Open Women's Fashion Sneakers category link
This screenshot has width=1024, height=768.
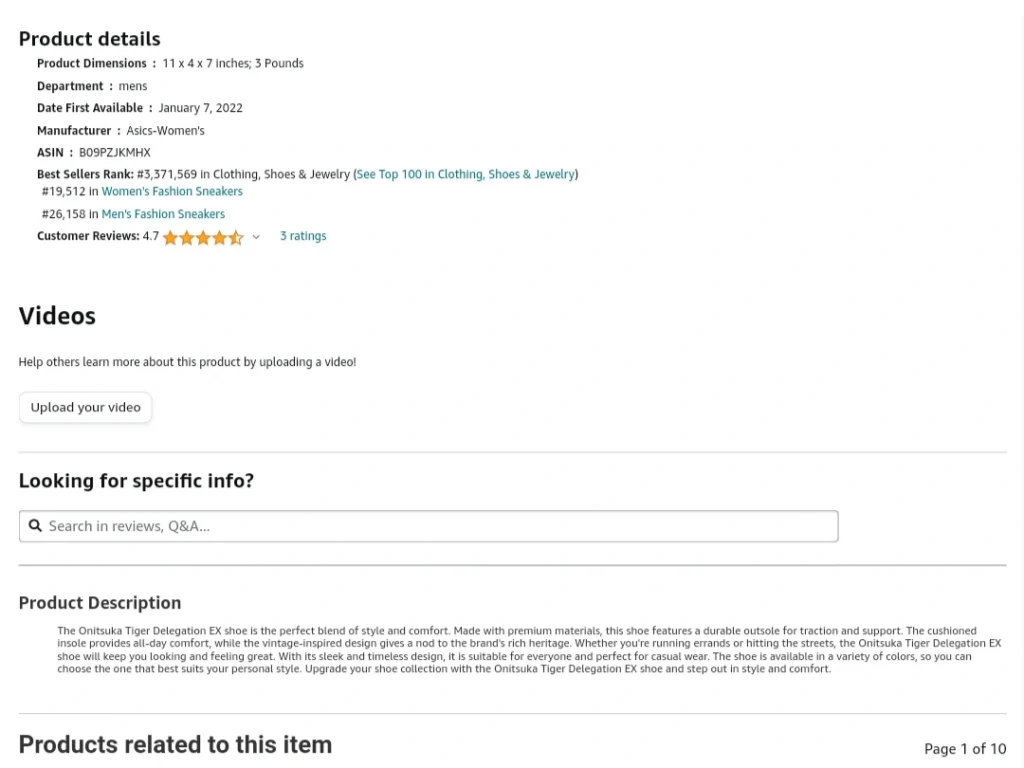coord(172,191)
